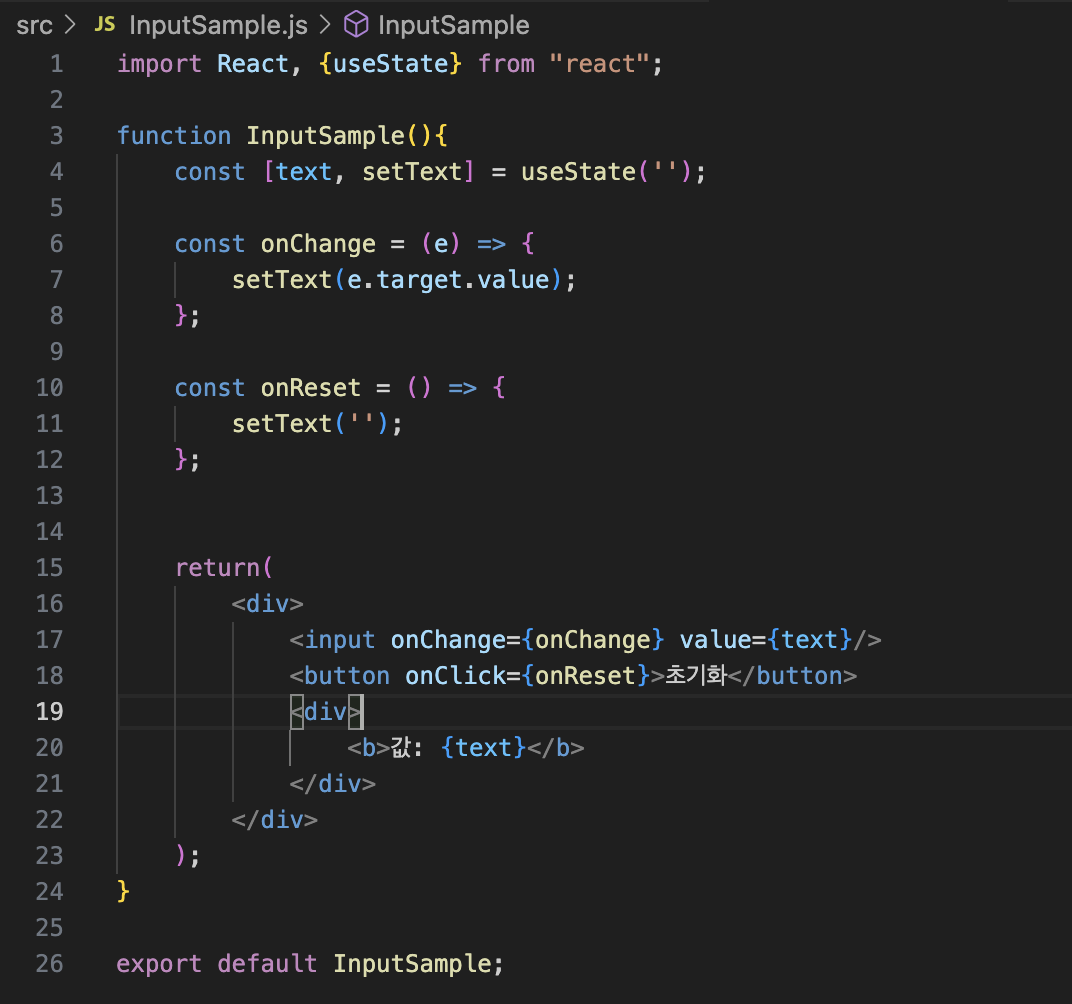Click closing div tag on line 21
The width and height of the screenshot is (1072, 1004).
[x=332, y=783]
